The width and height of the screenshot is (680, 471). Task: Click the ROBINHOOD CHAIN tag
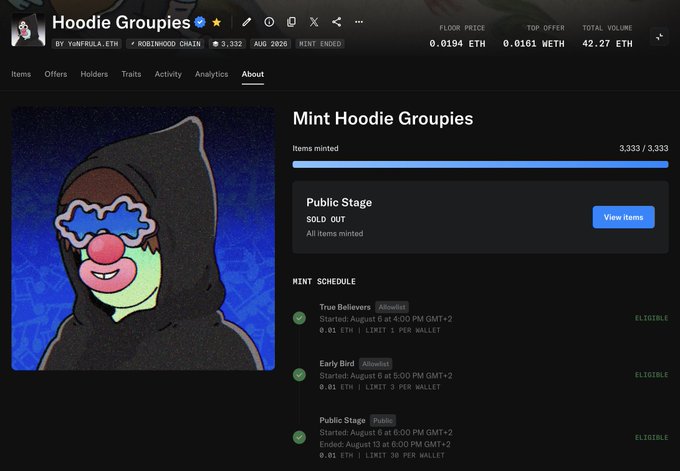(166, 44)
